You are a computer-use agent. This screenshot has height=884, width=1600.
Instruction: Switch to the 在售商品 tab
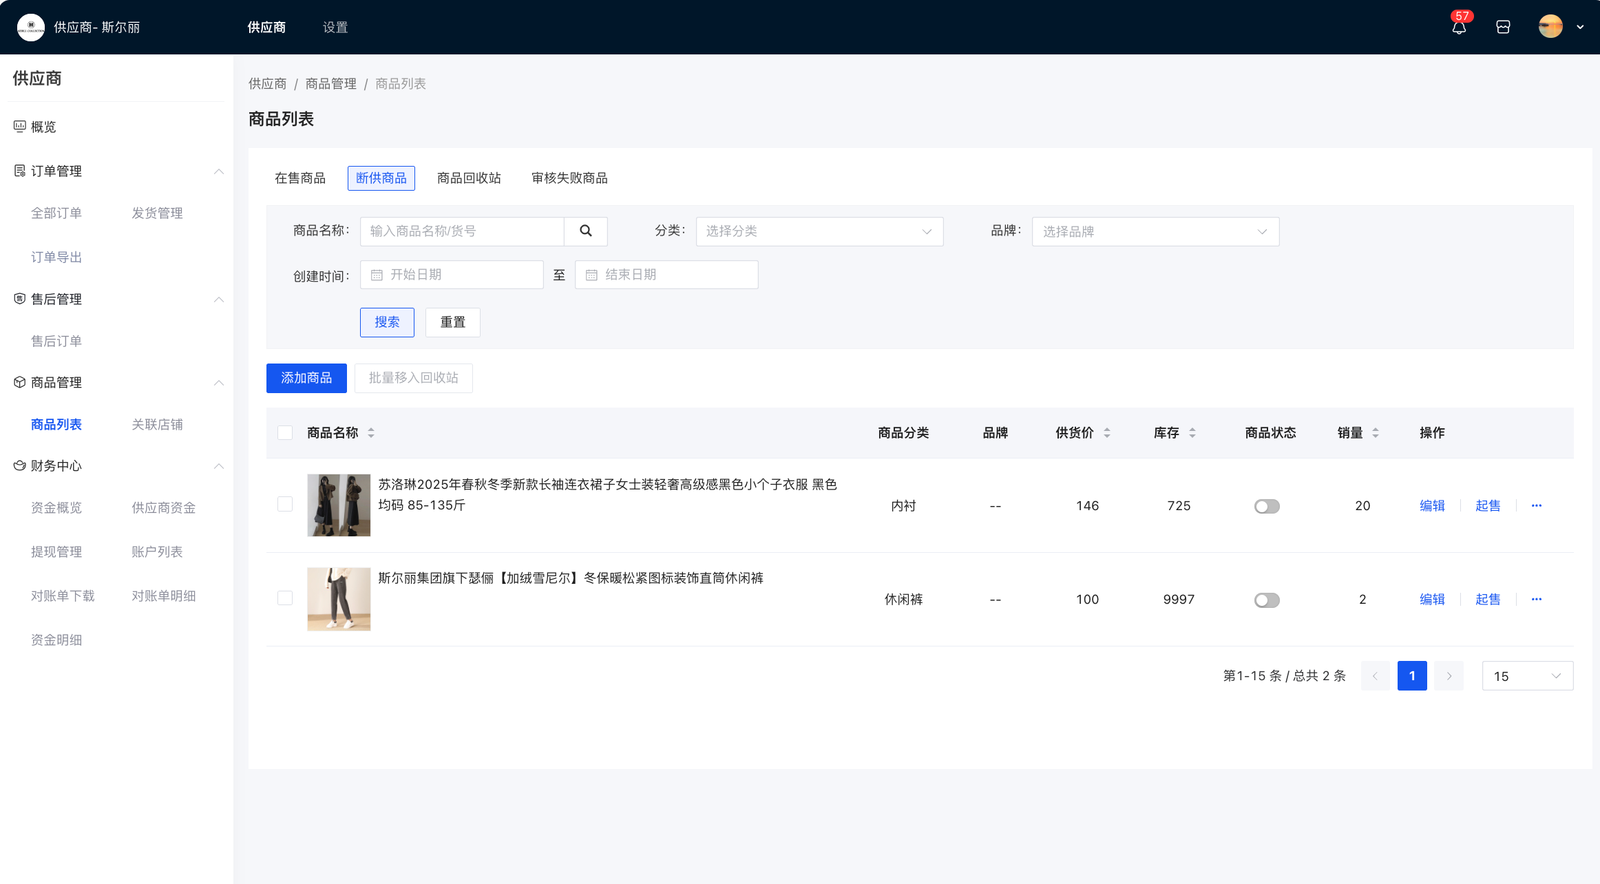[300, 178]
